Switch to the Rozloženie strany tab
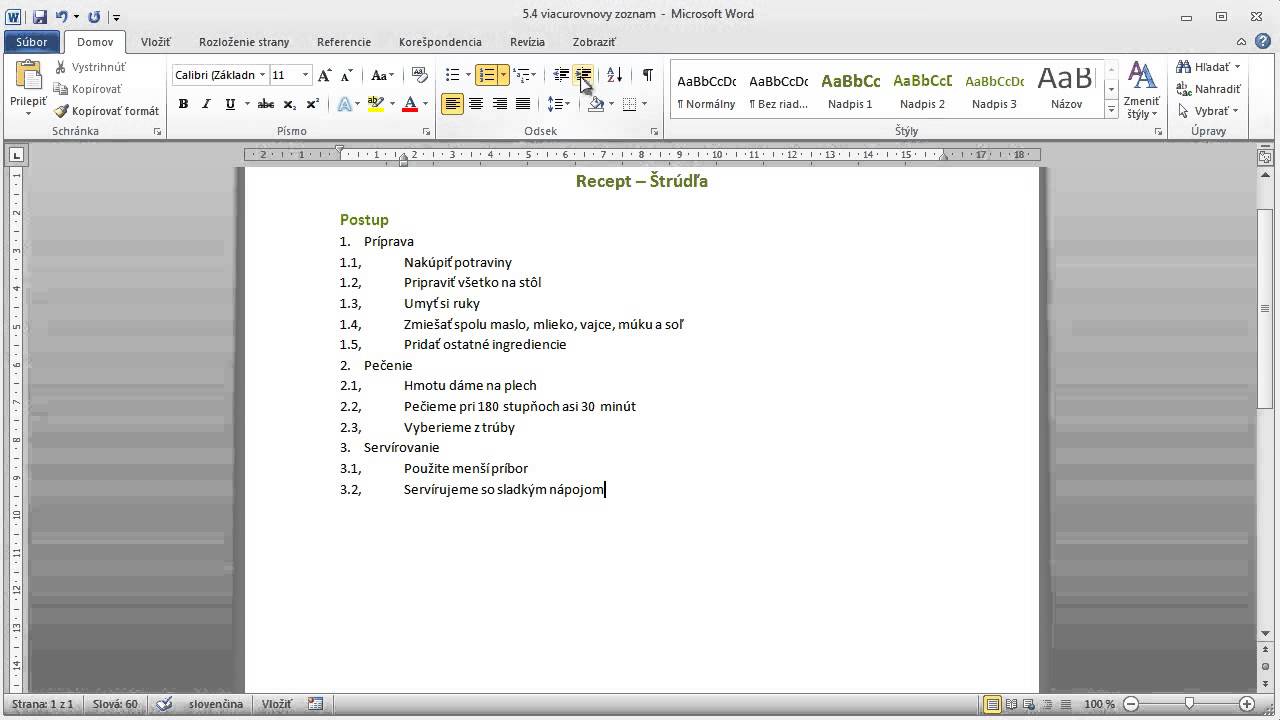 point(244,42)
